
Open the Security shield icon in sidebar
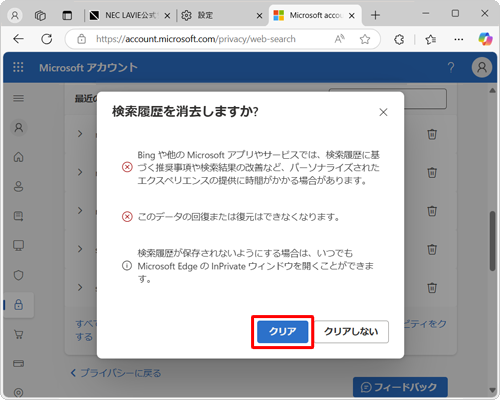point(19,275)
